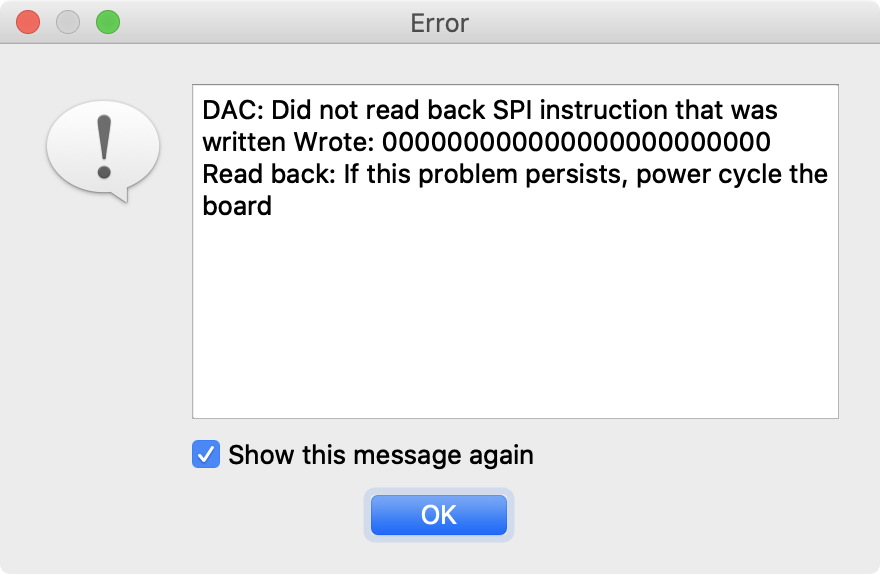Screen dimensions: 880x574
Task: Click the "Error" window title text
Action: pyautogui.click(x=440, y=22)
